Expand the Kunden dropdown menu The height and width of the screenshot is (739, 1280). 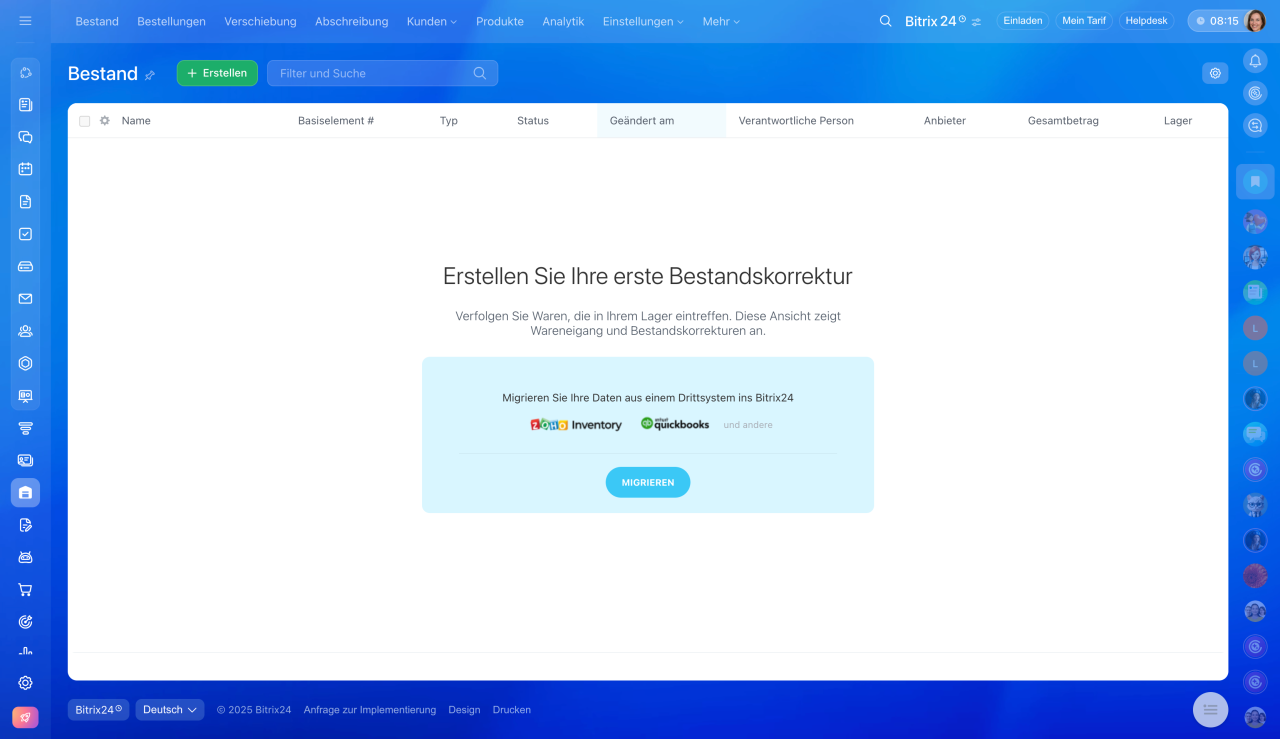click(x=431, y=21)
